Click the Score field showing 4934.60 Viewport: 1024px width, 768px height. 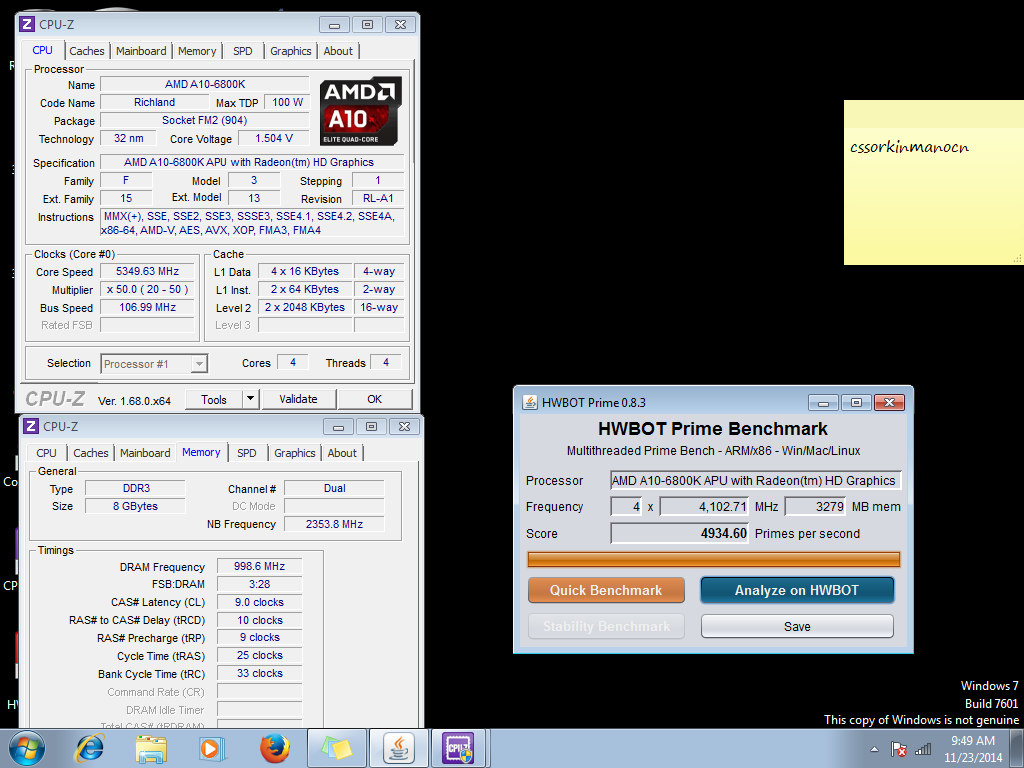(x=680, y=534)
